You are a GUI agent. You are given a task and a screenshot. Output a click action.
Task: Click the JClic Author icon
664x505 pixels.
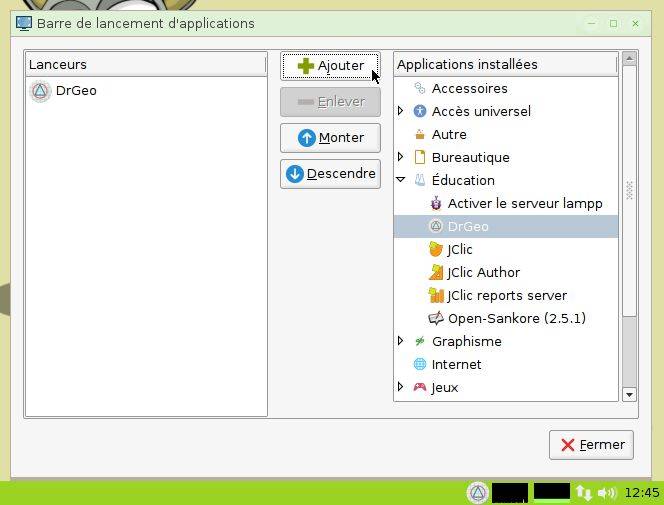tap(436, 272)
